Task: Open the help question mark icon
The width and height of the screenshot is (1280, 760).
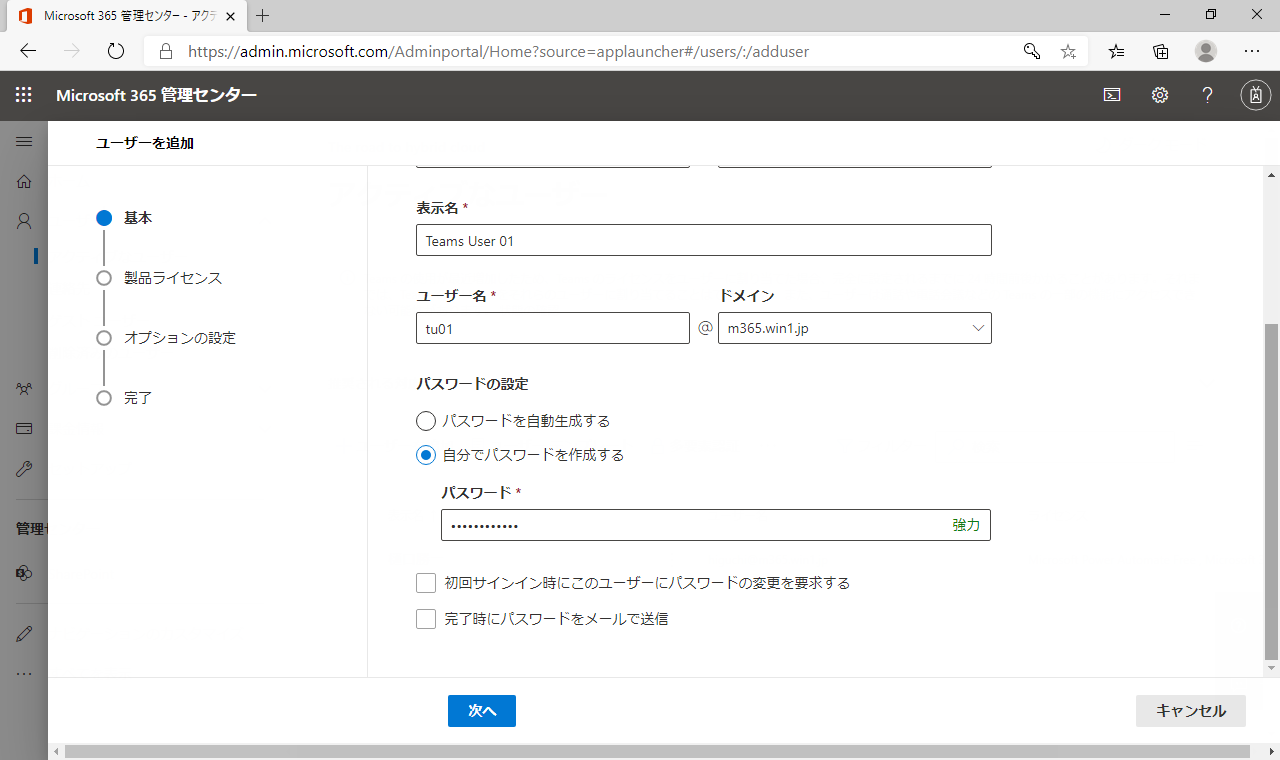Action: coord(1208,95)
